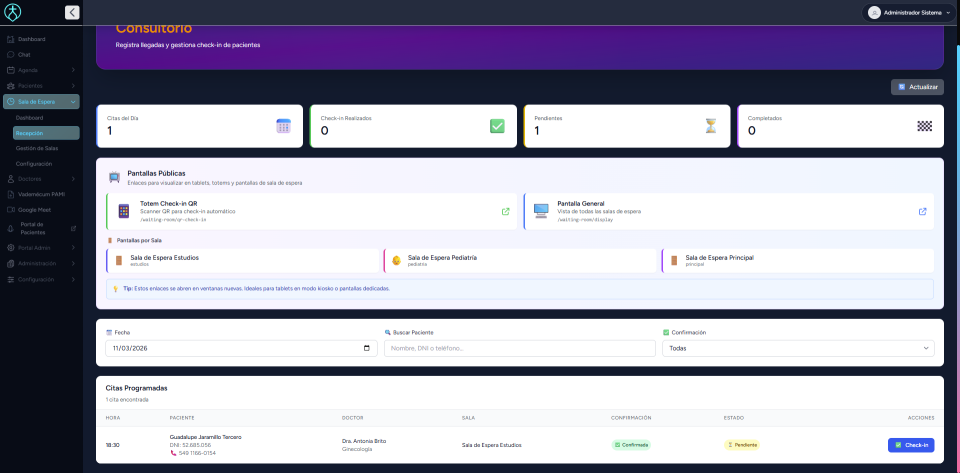Click the Google Meet camera icon

[10, 210]
